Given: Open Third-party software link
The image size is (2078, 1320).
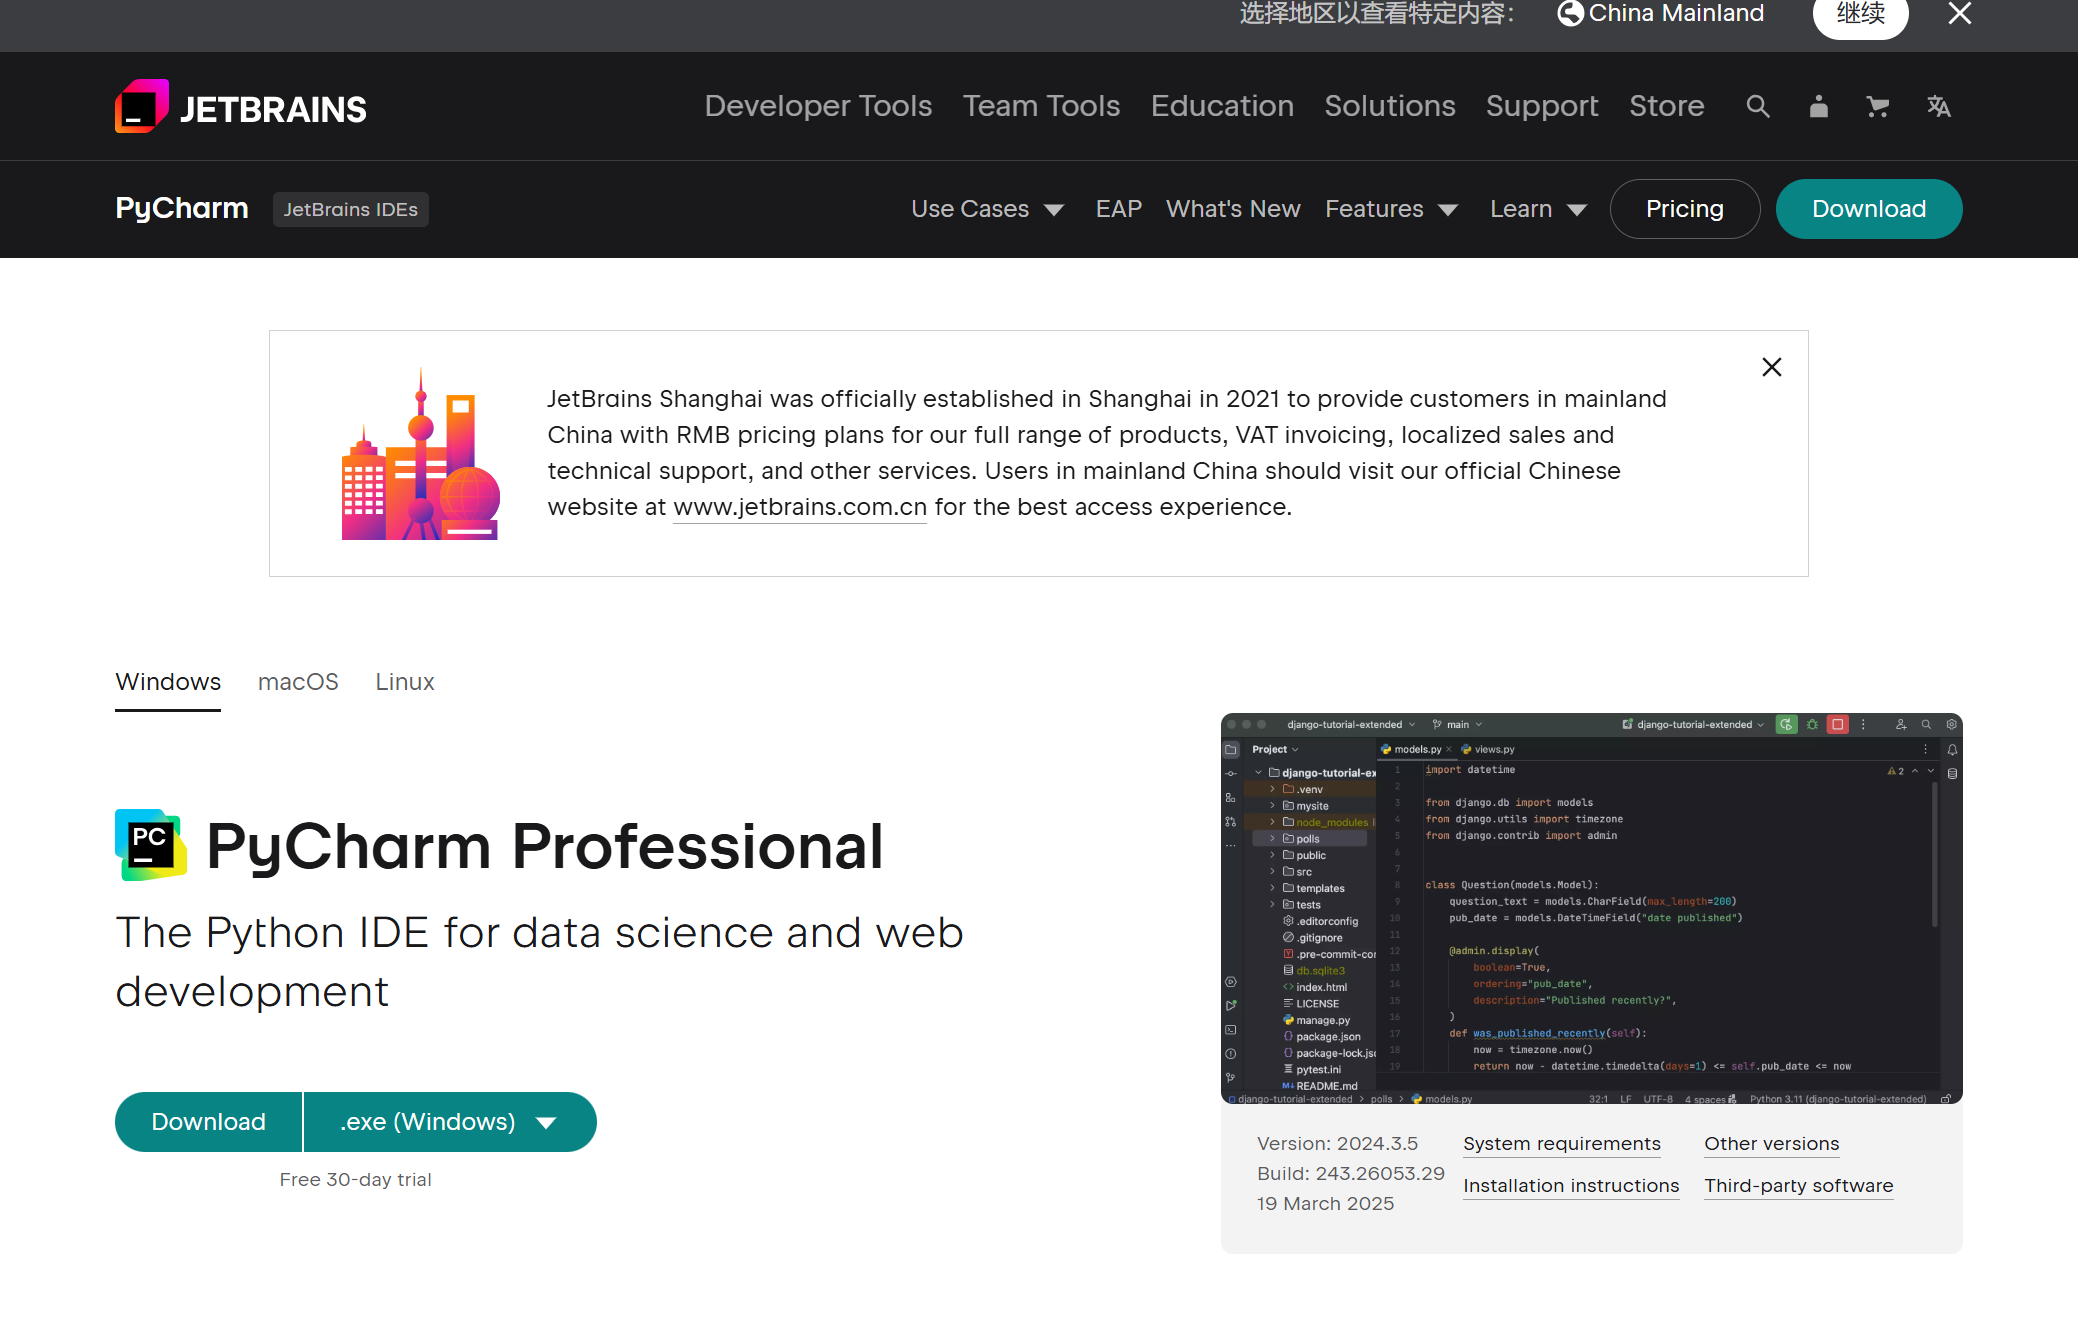Looking at the screenshot, I should [1799, 1186].
